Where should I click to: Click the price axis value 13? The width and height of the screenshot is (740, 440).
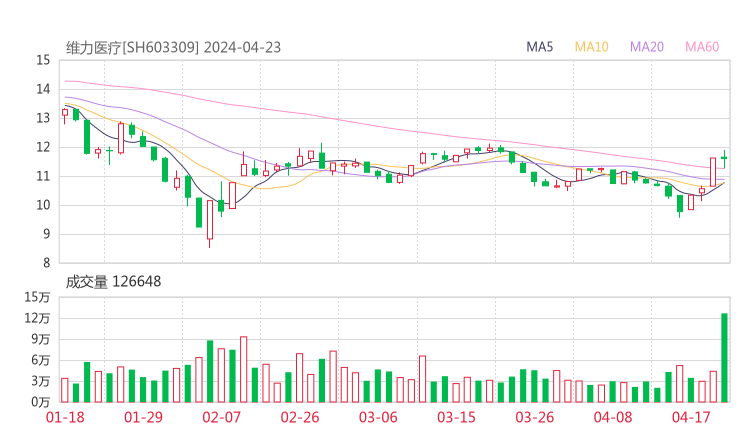tap(43, 118)
